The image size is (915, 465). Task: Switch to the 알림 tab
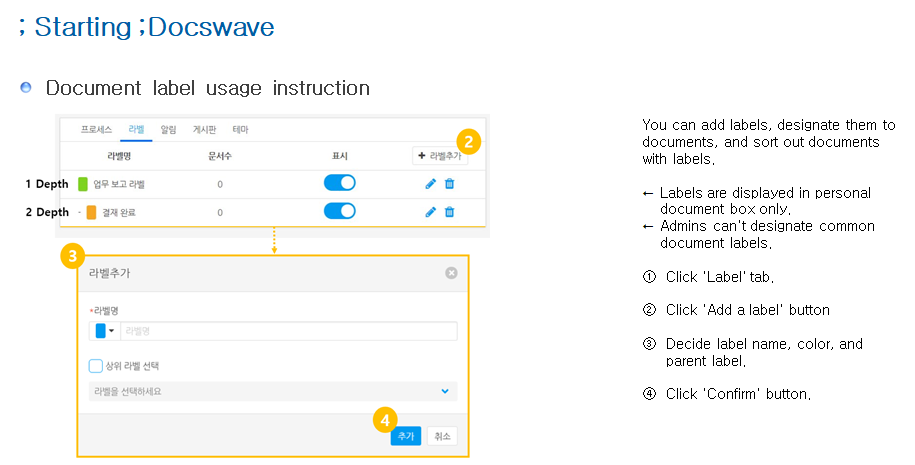coord(169,130)
